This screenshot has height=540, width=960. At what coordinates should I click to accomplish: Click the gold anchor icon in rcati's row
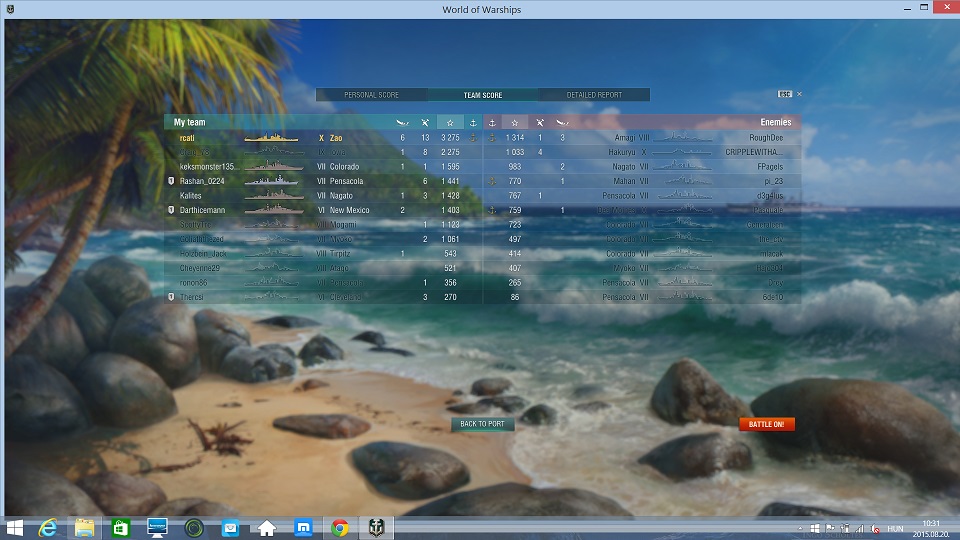click(x=473, y=138)
